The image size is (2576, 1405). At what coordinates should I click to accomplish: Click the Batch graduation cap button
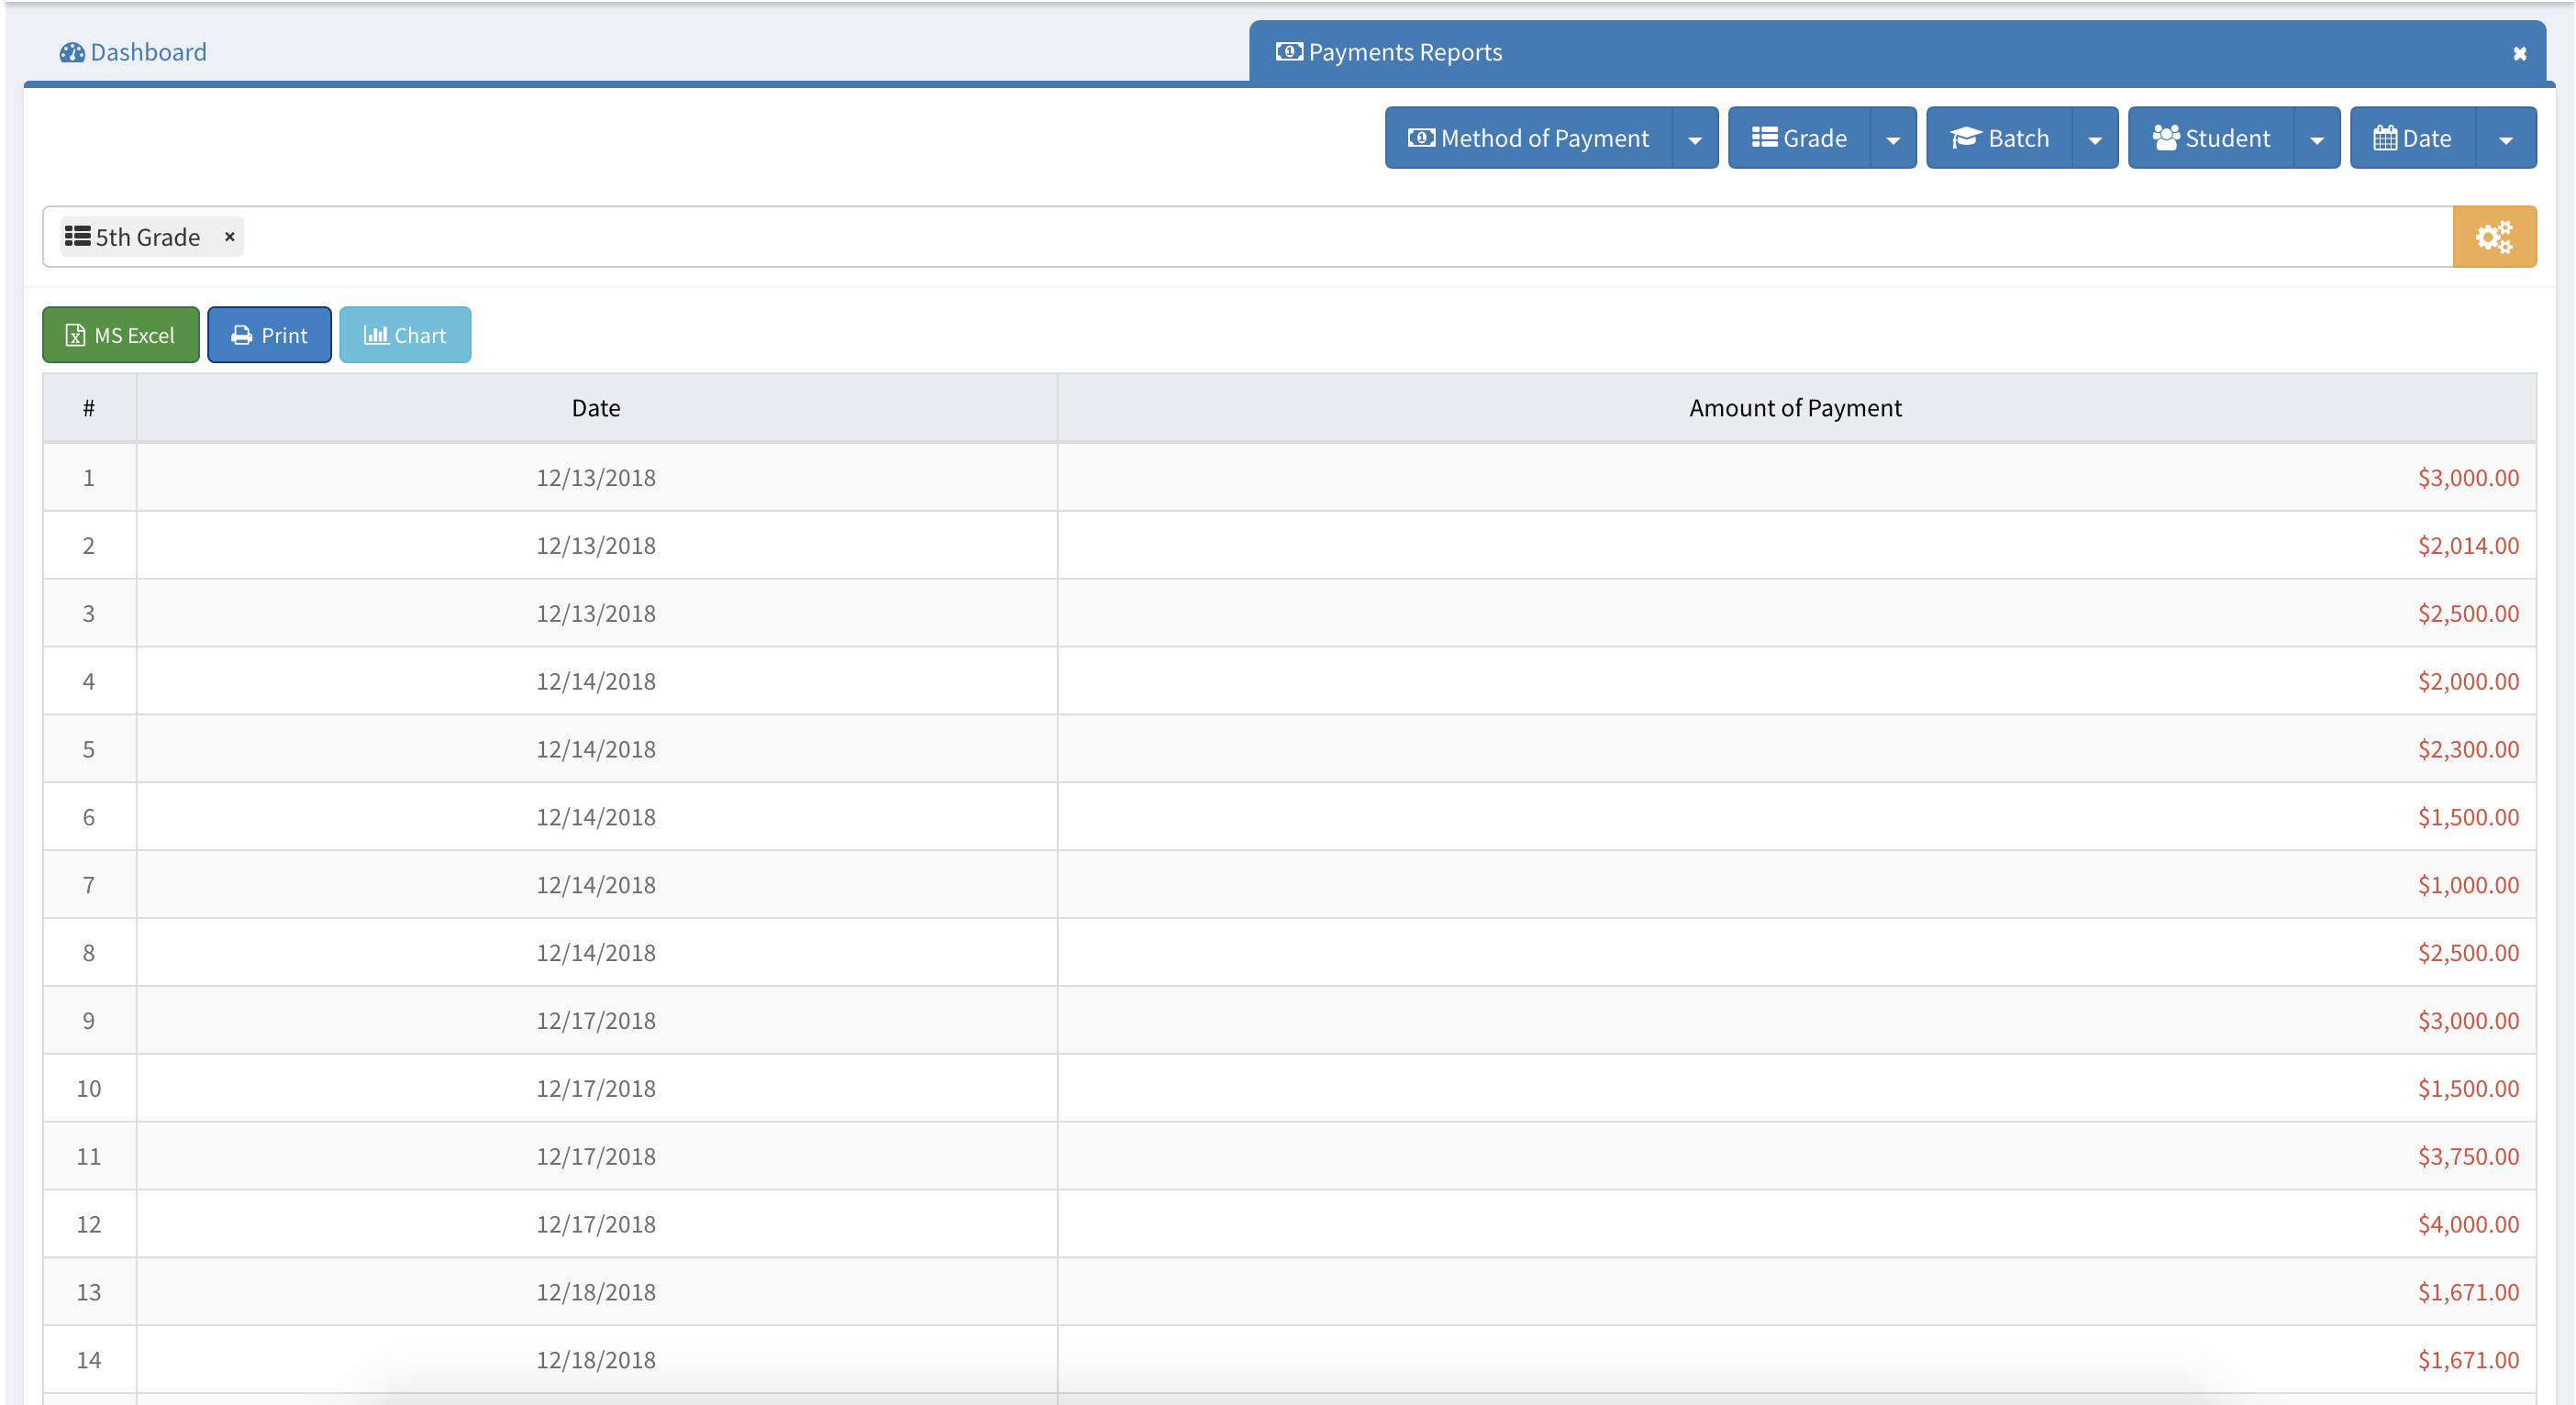pos(1999,138)
